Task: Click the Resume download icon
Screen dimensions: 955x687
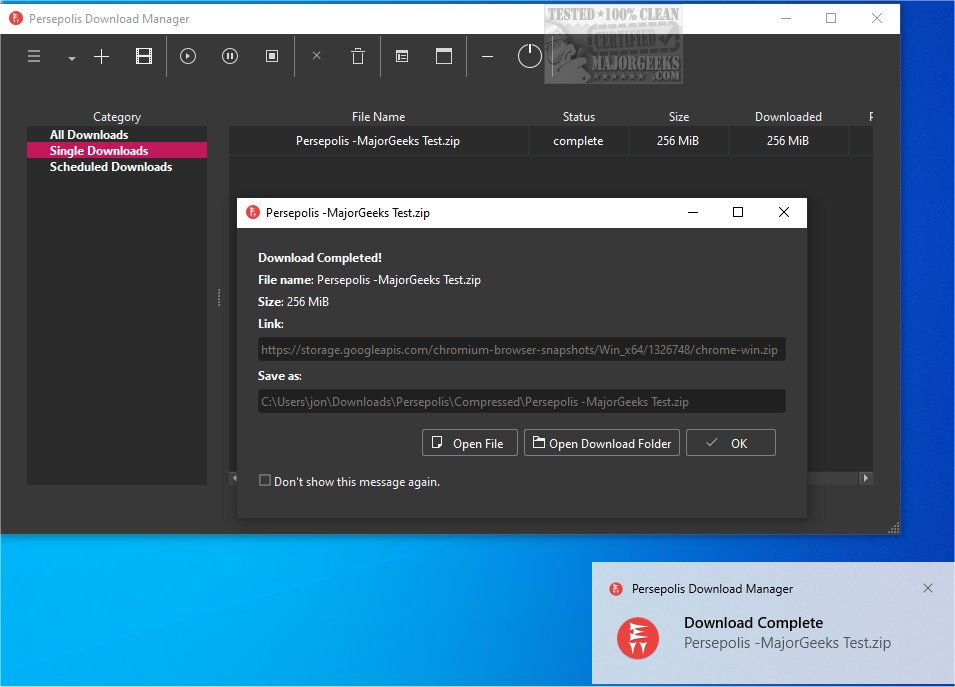Action: pos(187,56)
